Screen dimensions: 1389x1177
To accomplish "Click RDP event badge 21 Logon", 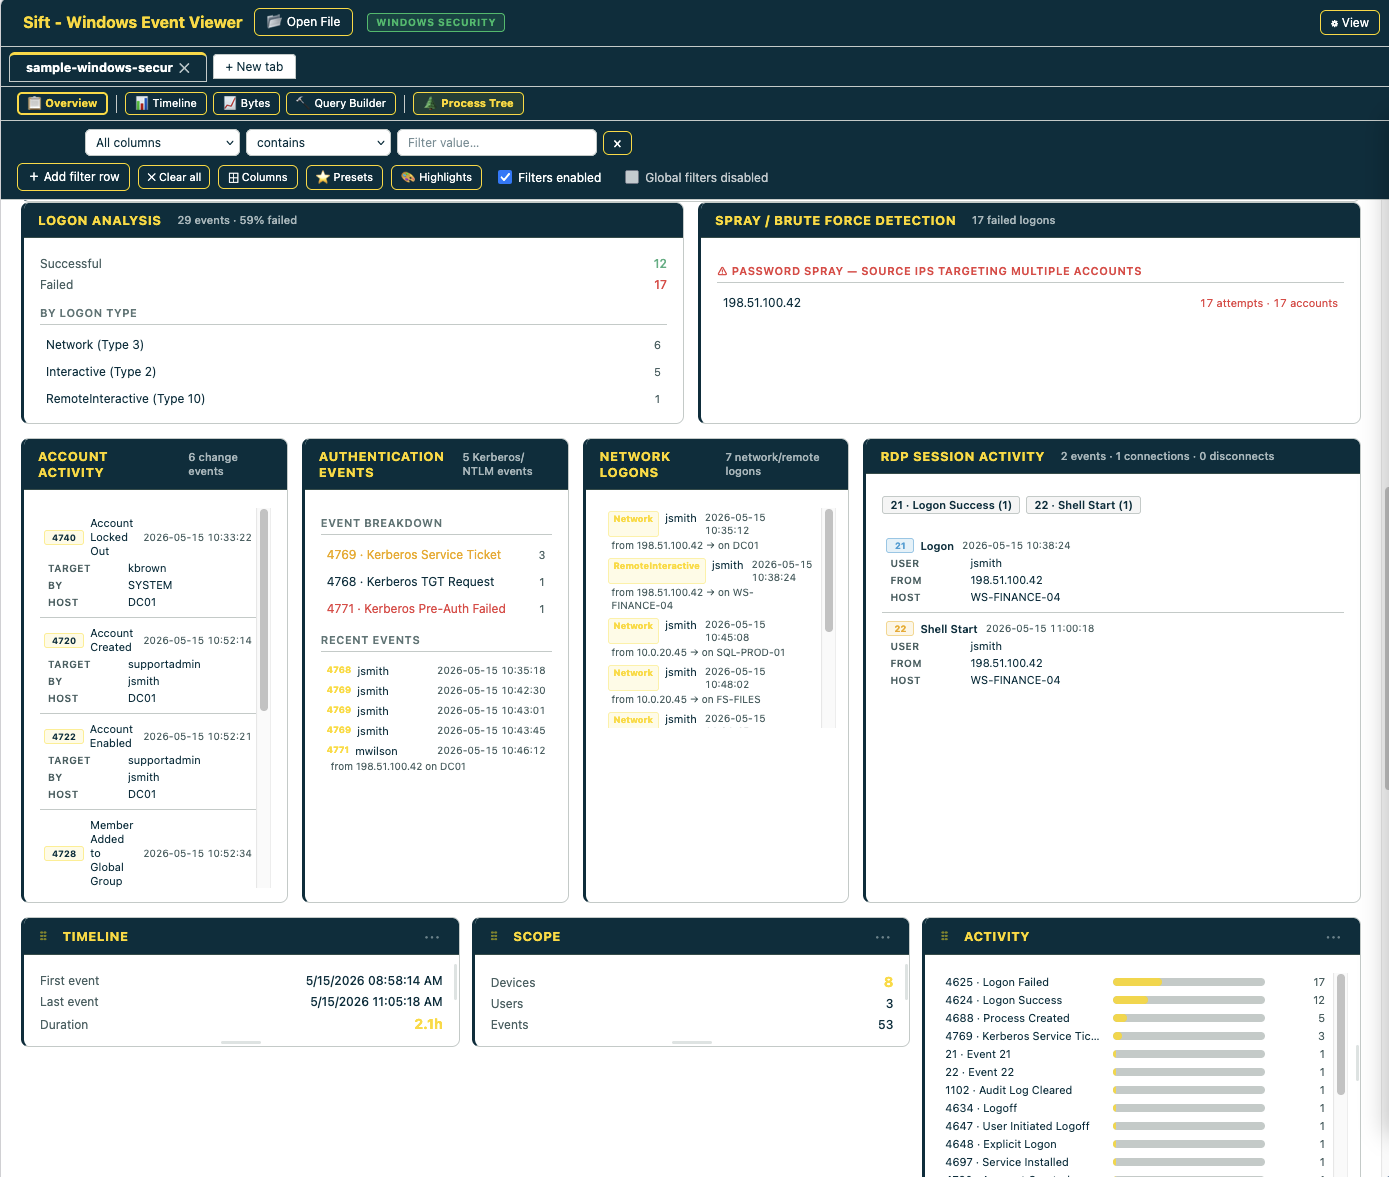I will coord(900,546).
